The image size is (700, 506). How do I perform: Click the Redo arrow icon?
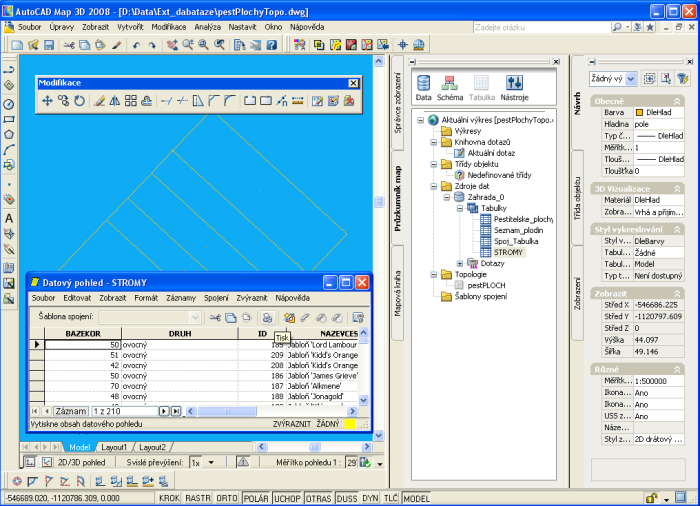pos(152,45)
